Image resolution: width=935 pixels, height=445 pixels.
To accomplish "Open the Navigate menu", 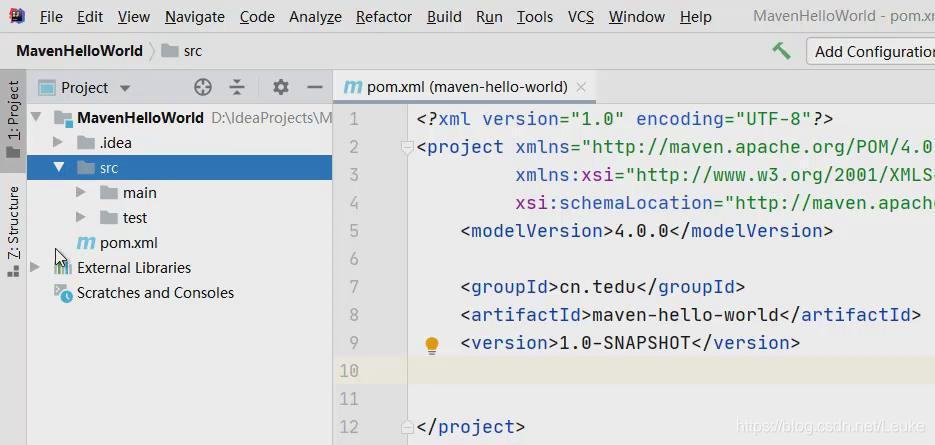I will point(194,17).
